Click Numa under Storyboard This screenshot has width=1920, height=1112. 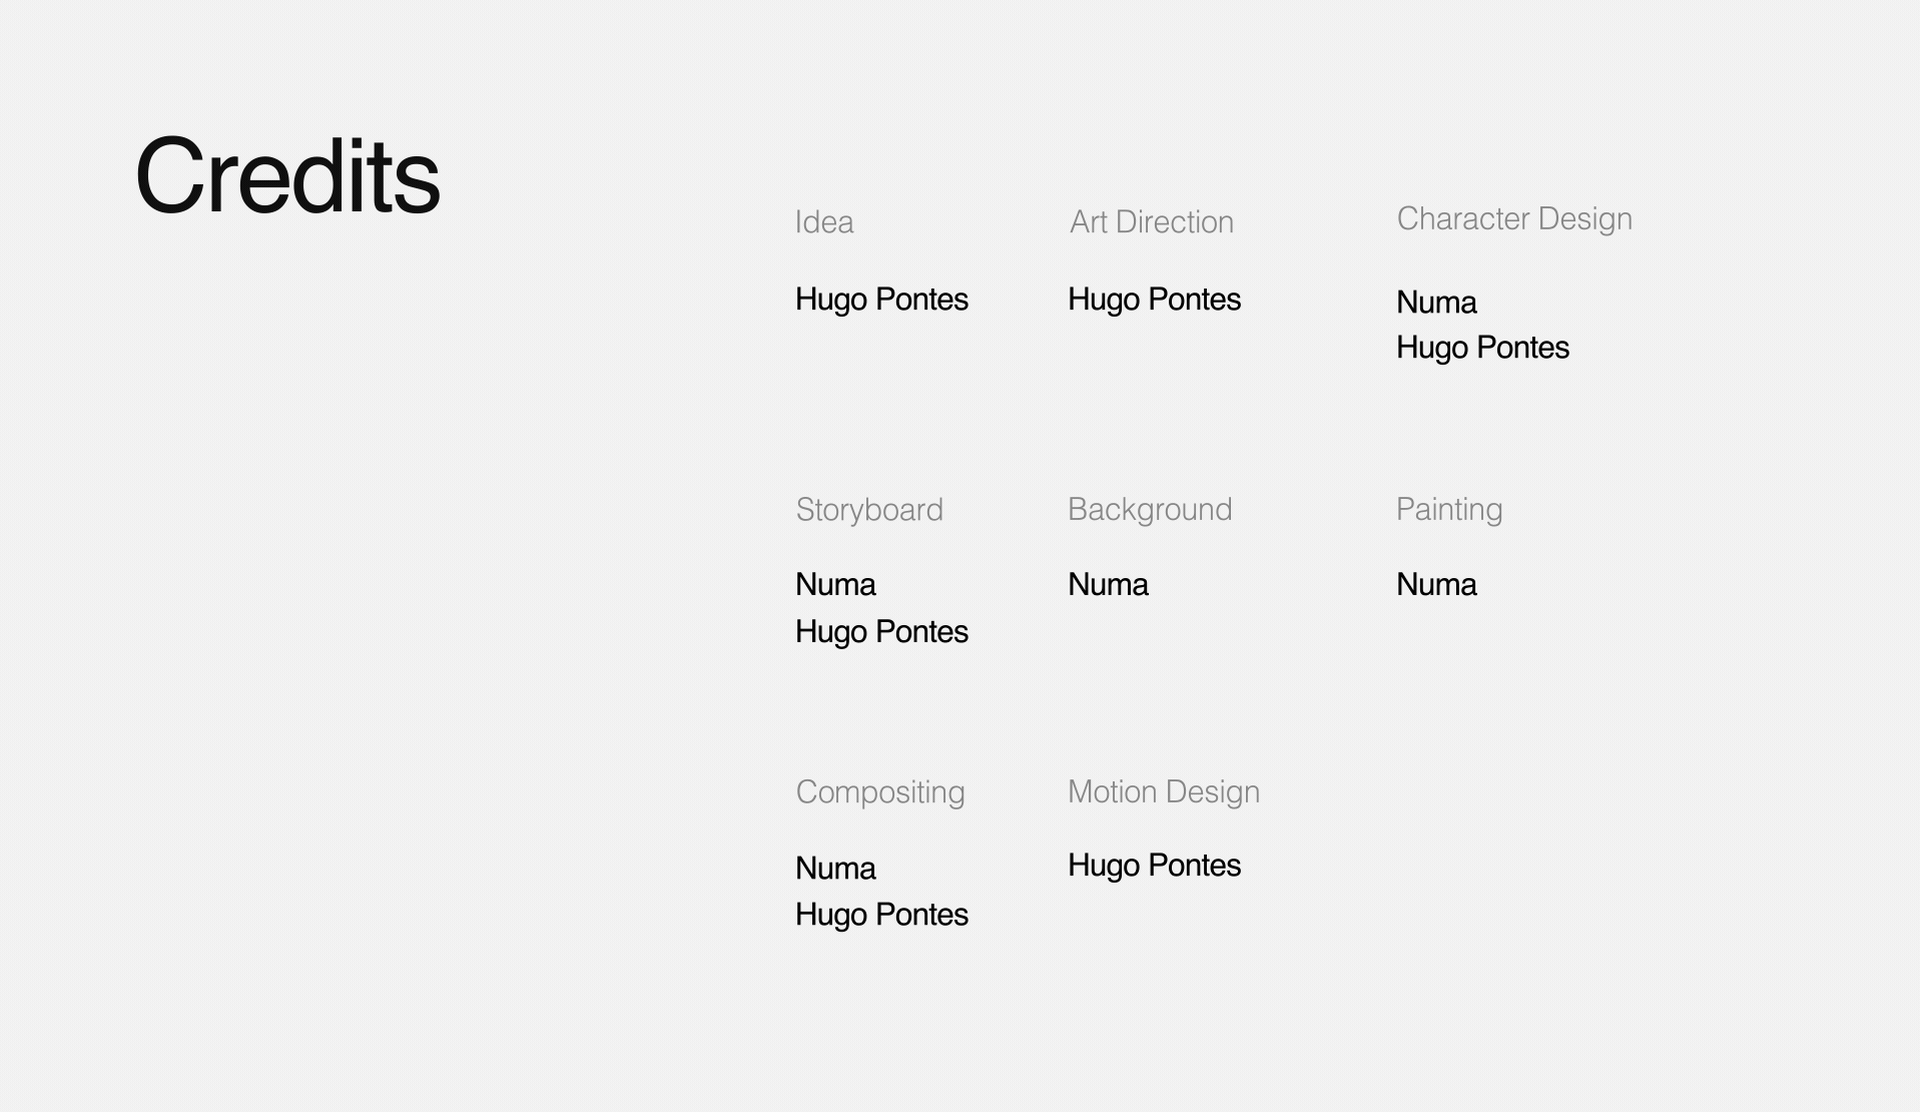coord(835,584)
